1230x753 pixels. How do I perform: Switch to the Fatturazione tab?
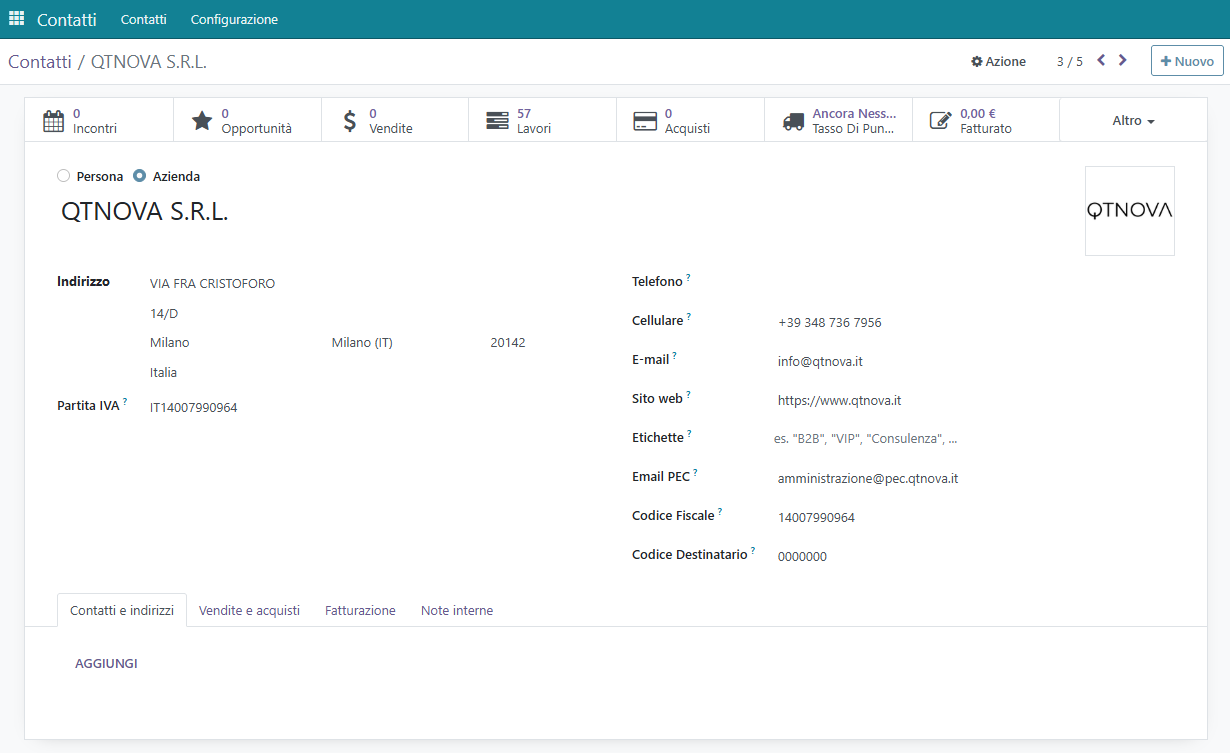coord(360,610)
